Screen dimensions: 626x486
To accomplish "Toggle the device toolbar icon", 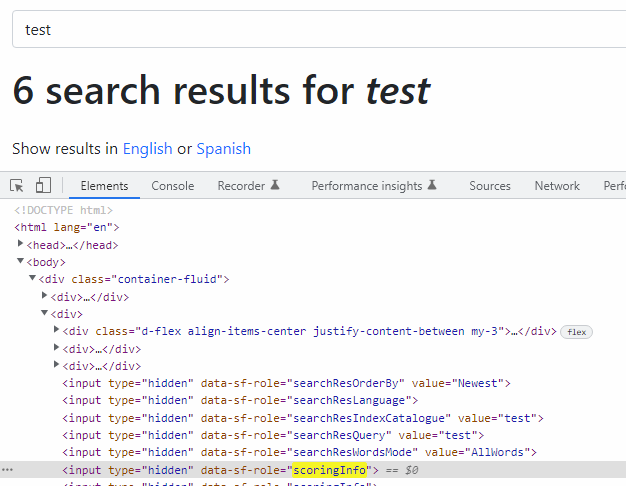I will tap(43, 185).
